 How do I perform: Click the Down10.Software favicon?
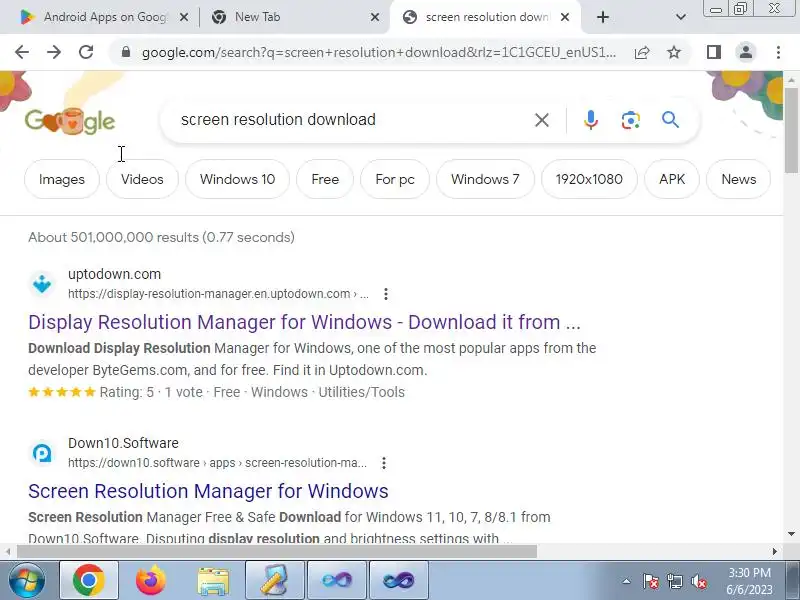(42, 453)
